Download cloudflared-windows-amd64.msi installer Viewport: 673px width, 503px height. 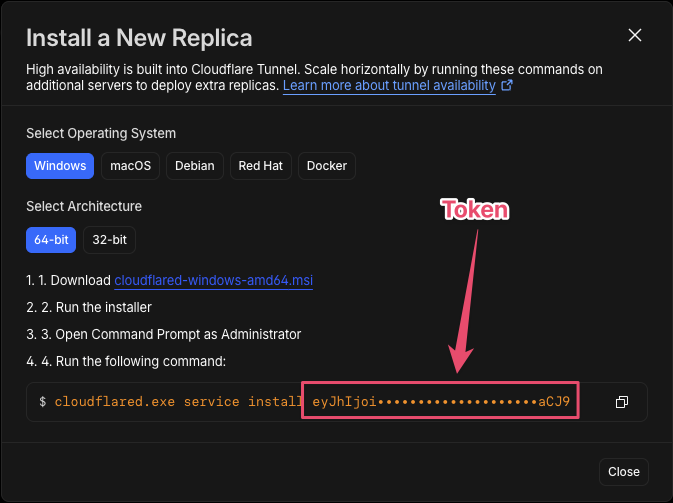[213, 281]
